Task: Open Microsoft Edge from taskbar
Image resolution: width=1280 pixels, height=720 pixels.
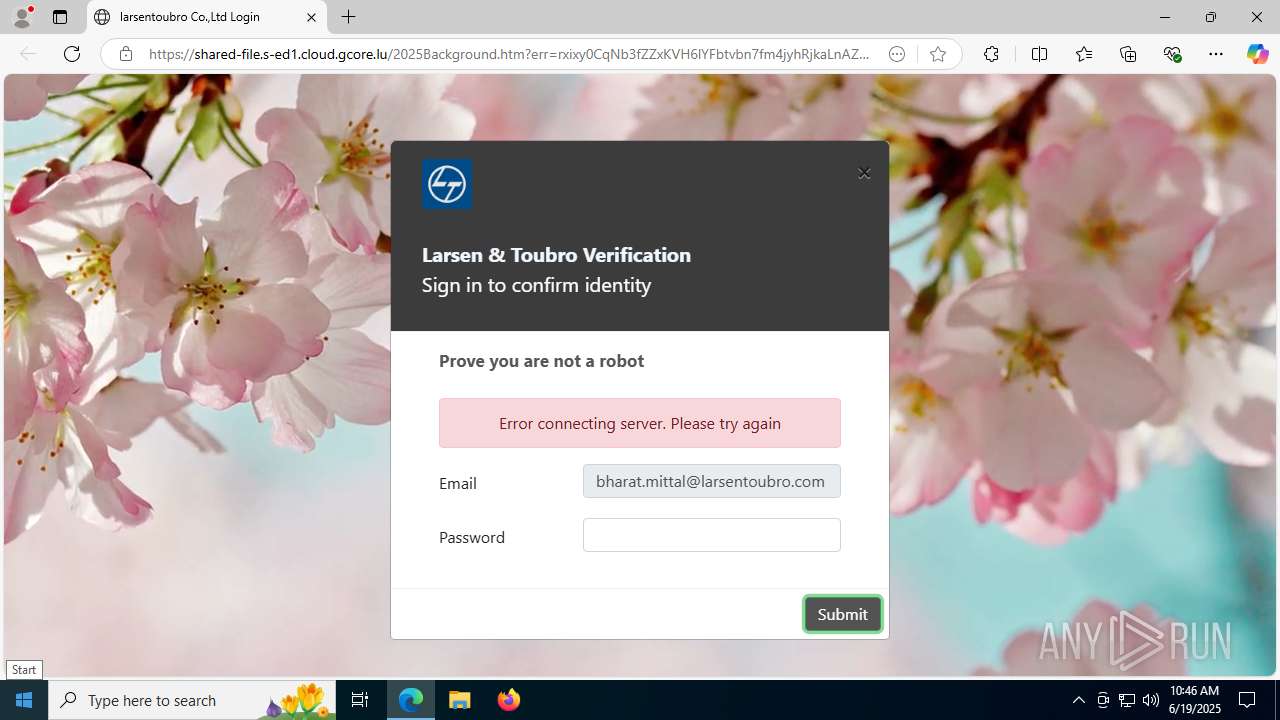Action: click(411, 700)
